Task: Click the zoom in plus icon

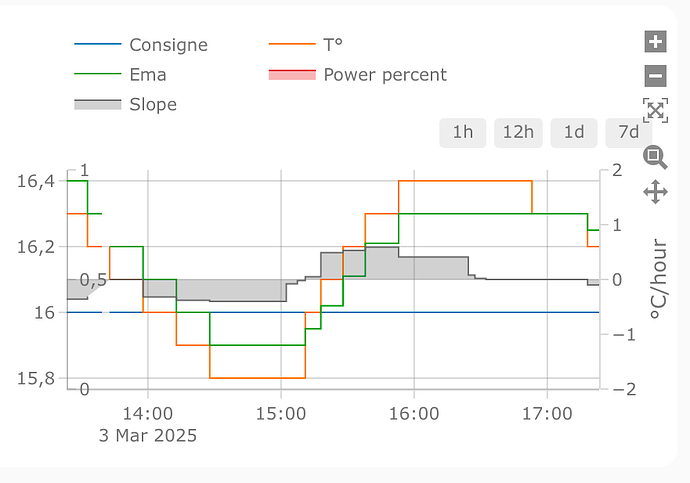Action: tap(656, 42)
